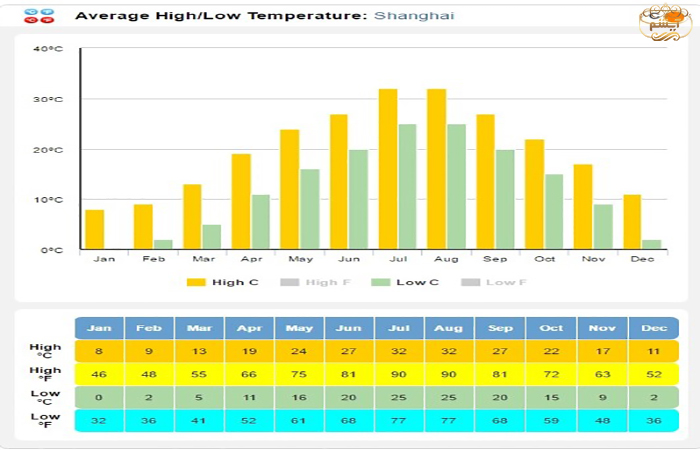The image size is (700, 450).
Task: Open the Shanghai link in the title
Action: tap(413, 16)
